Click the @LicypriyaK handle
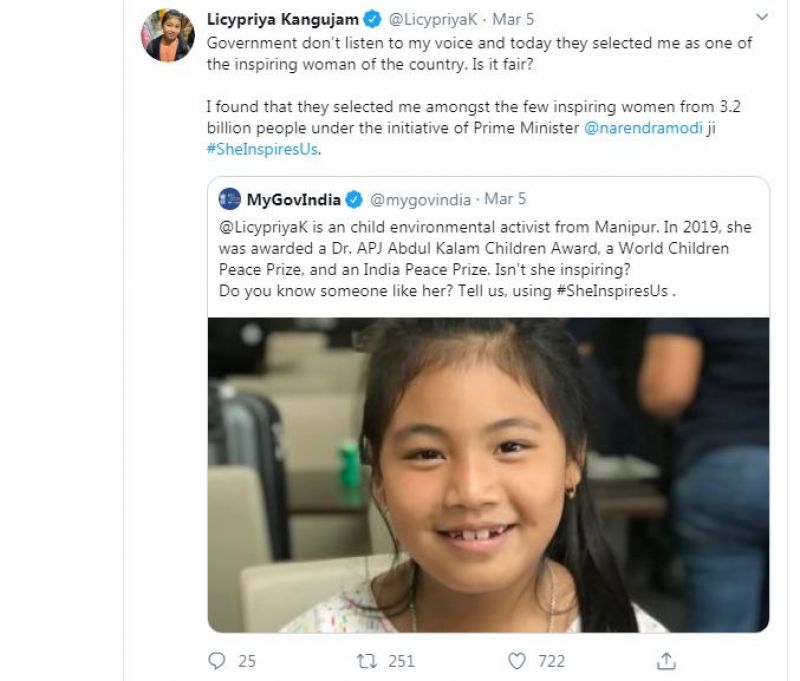 (457, 20)
